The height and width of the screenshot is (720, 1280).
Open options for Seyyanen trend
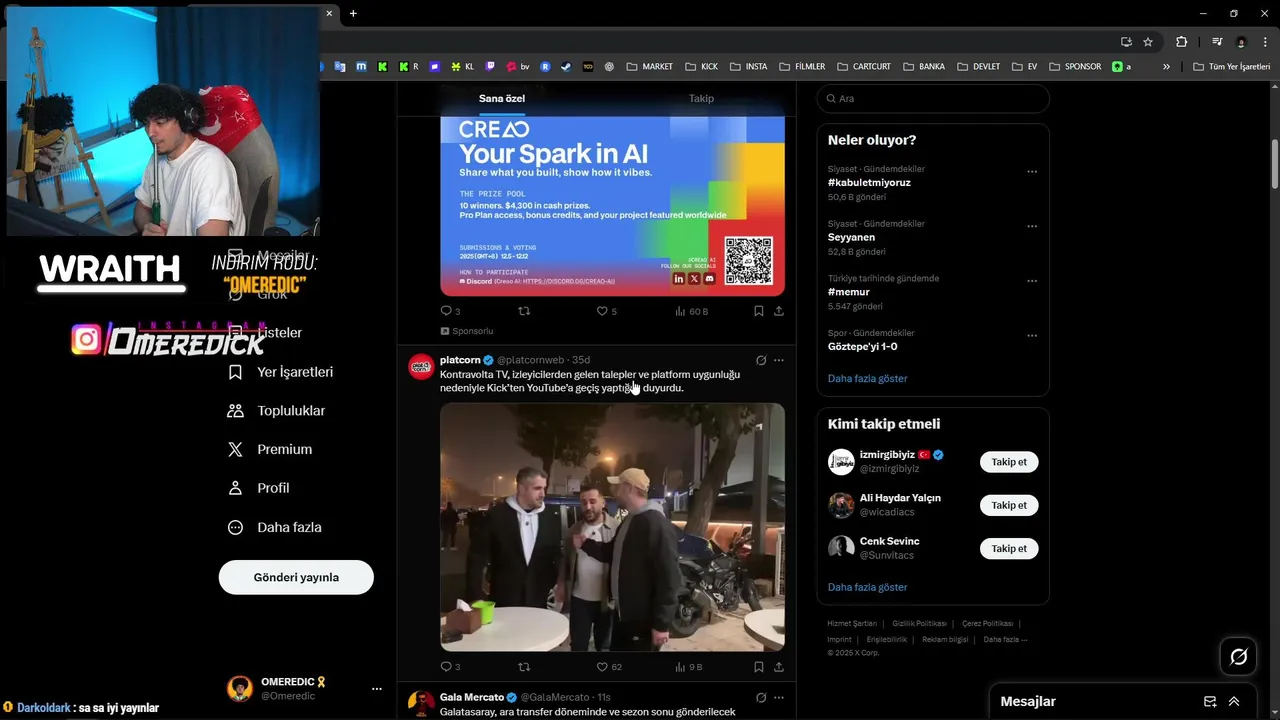tap(1032, 227)
